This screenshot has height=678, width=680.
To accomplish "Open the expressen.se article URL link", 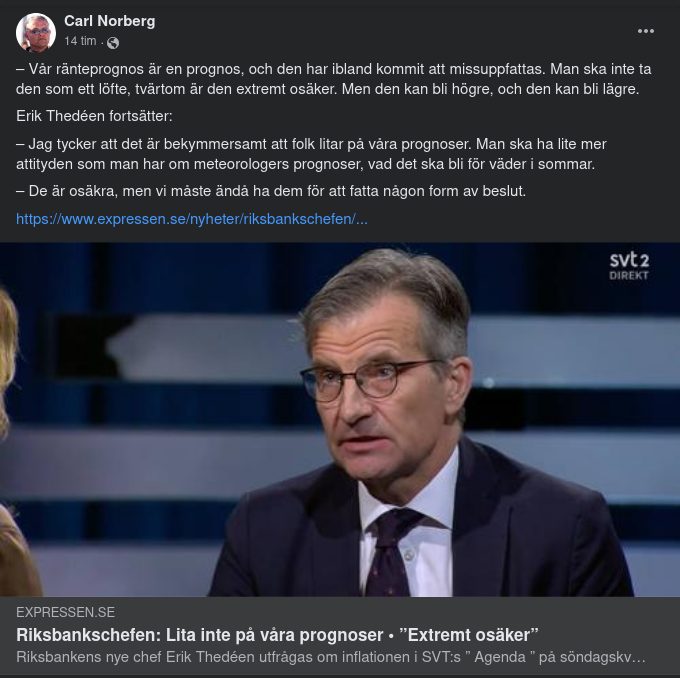I will point(192,218).
